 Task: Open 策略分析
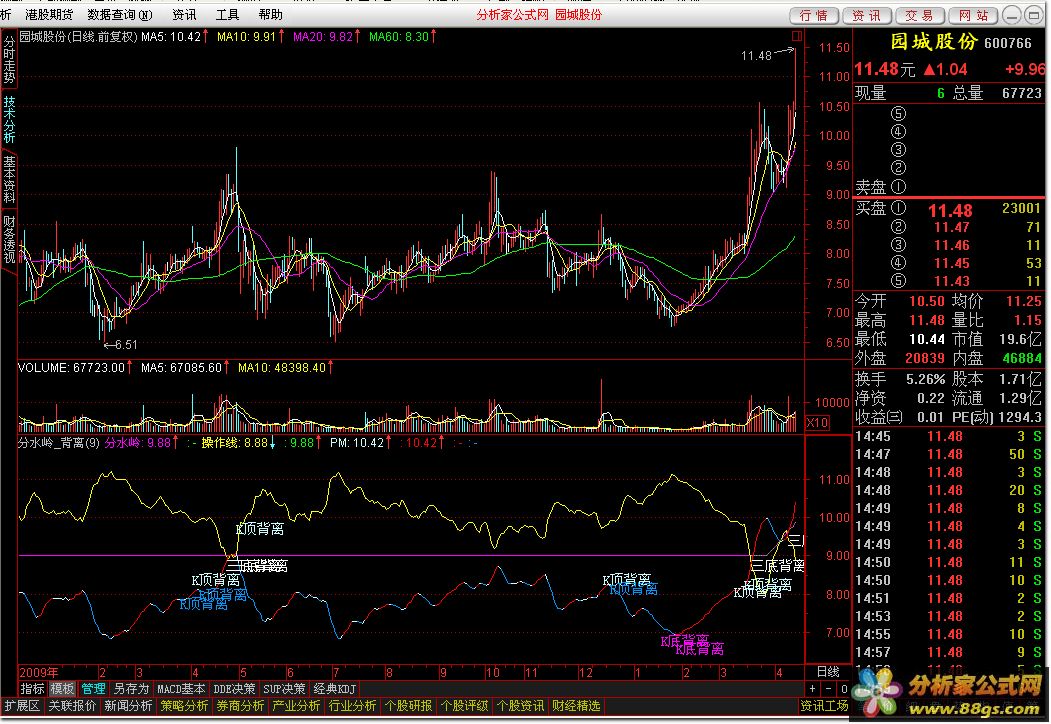pos(184,706)
